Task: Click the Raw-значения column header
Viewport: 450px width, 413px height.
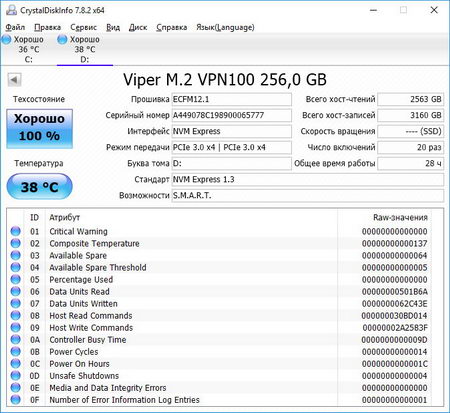Action: click(x=400, y=218)
